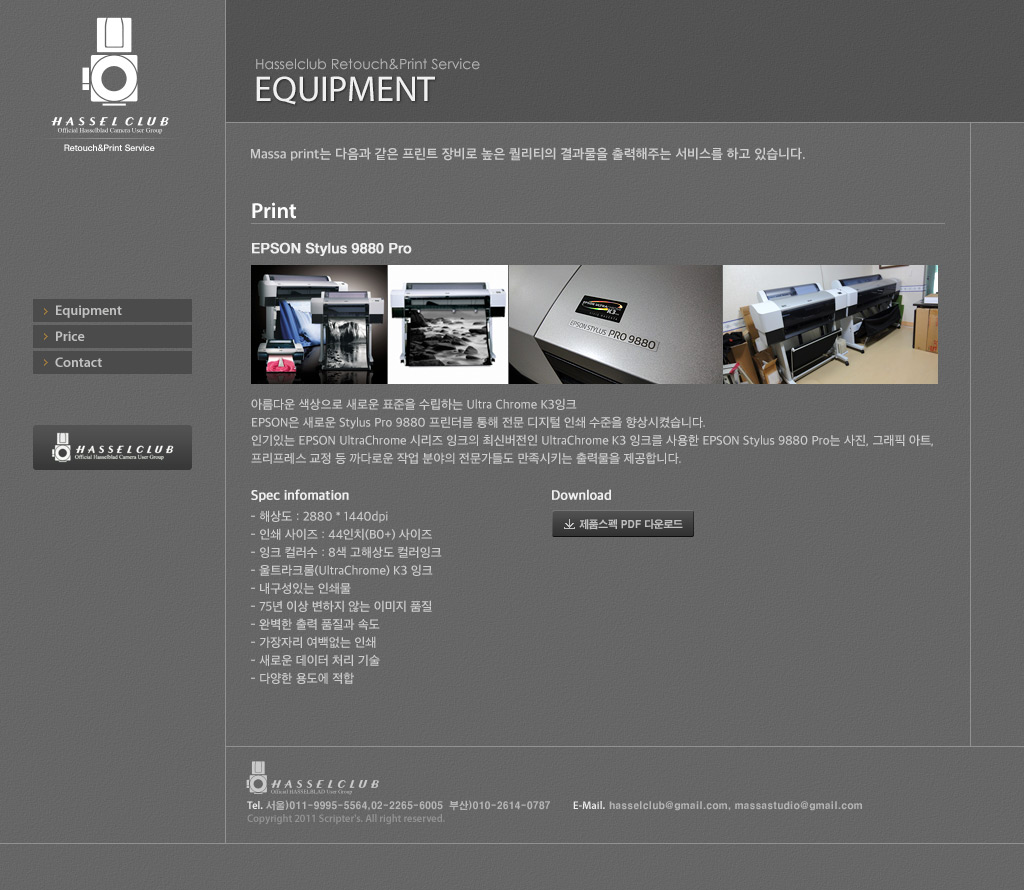Click the hasselclub@gmail.com email address
This screenshot has height=890, width=1024.
coord(668,805)
